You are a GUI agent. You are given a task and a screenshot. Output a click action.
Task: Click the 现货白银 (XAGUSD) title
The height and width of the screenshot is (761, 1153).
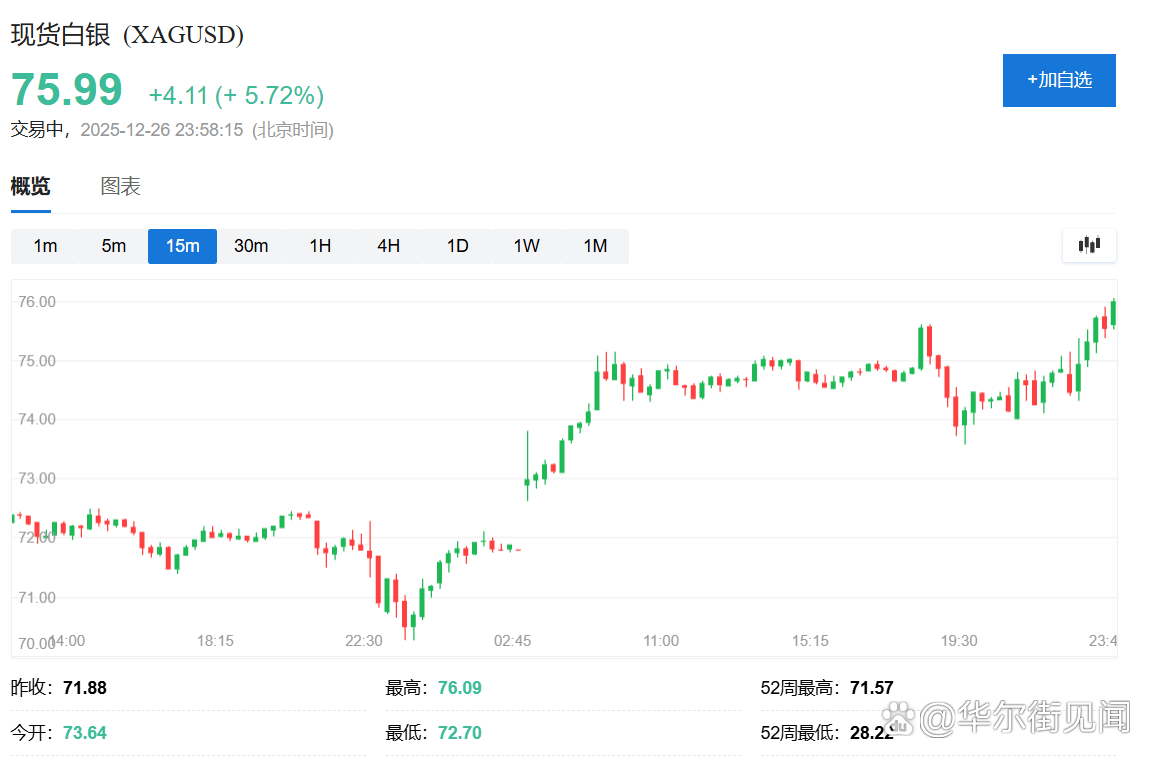pyautogui.click(x=127, y=35)
